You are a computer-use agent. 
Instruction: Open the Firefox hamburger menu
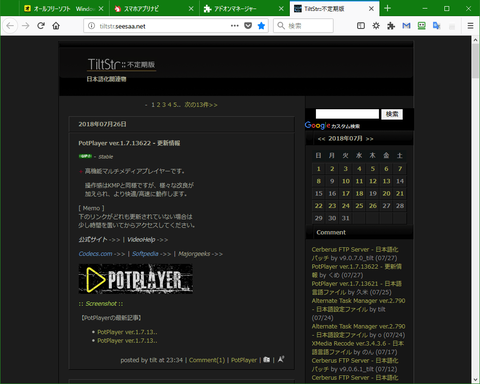[x=470, y=26]
